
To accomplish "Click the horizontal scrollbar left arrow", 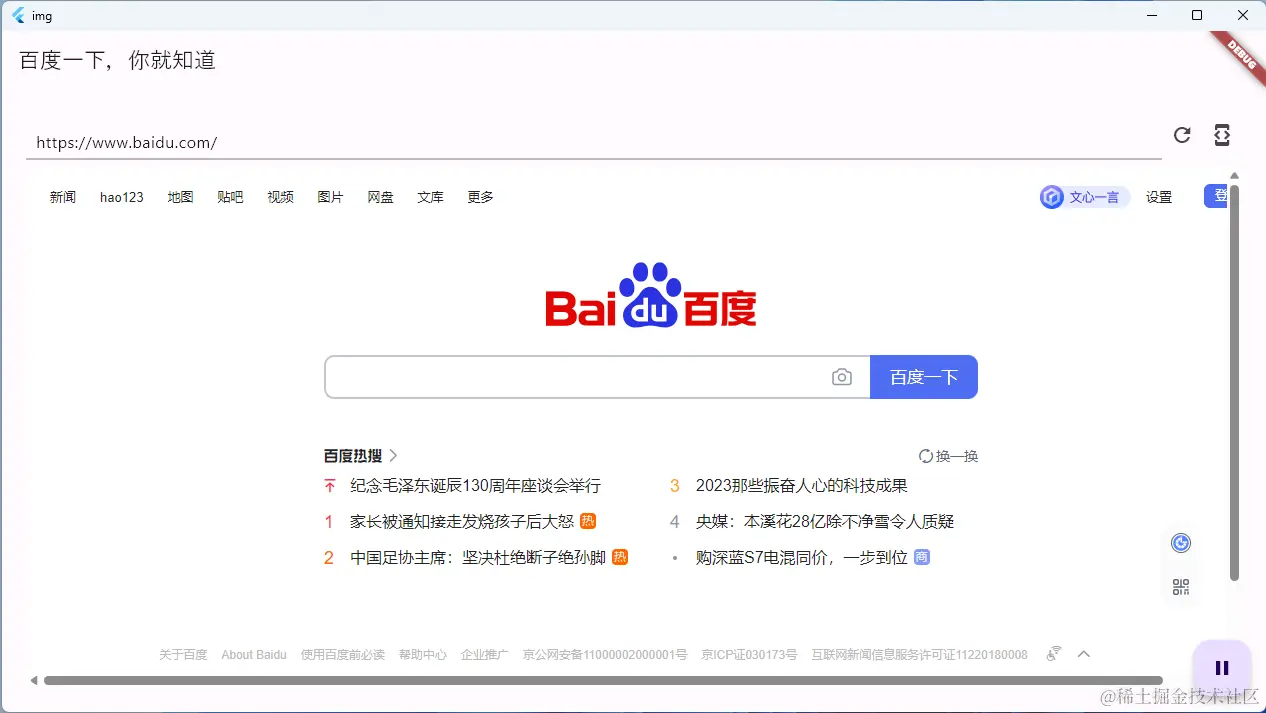I will tap(34, 681).
